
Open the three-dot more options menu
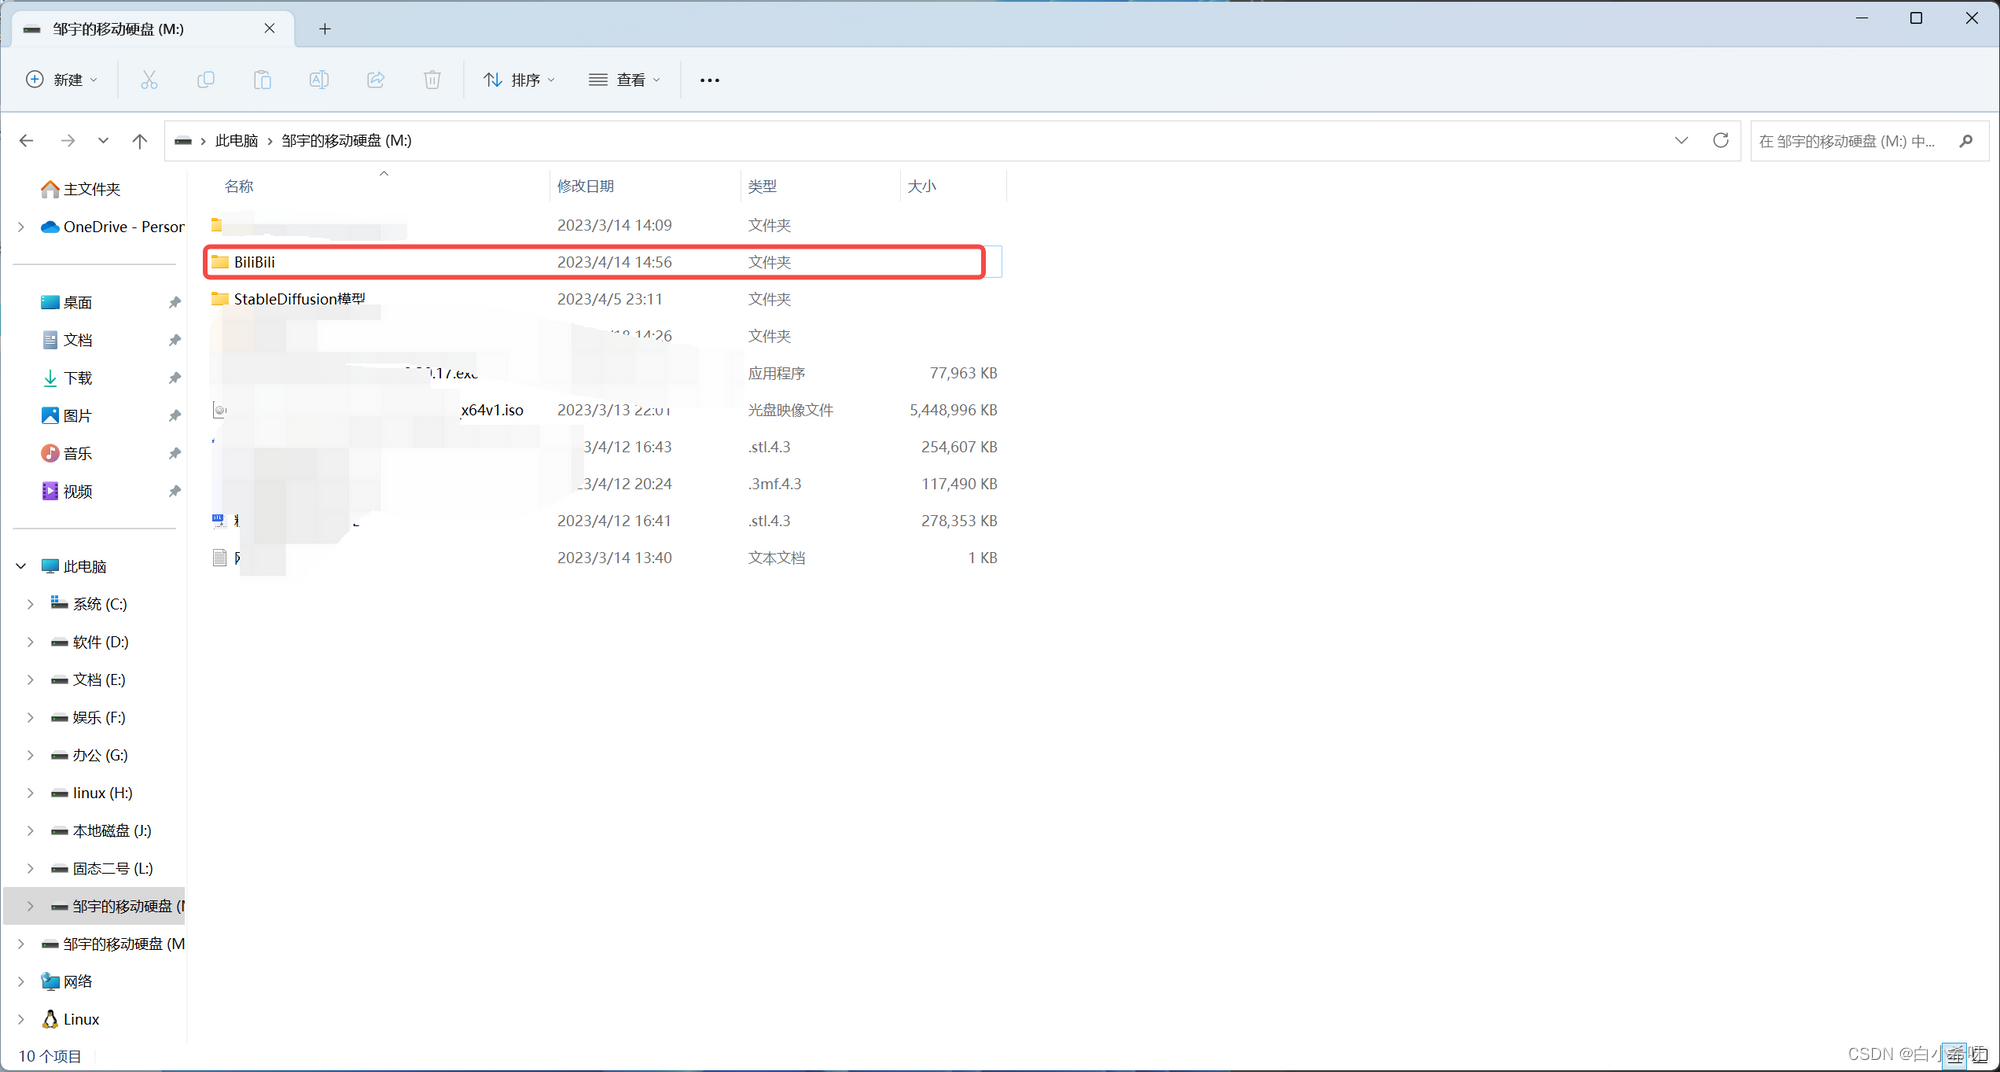pos(710,80)
